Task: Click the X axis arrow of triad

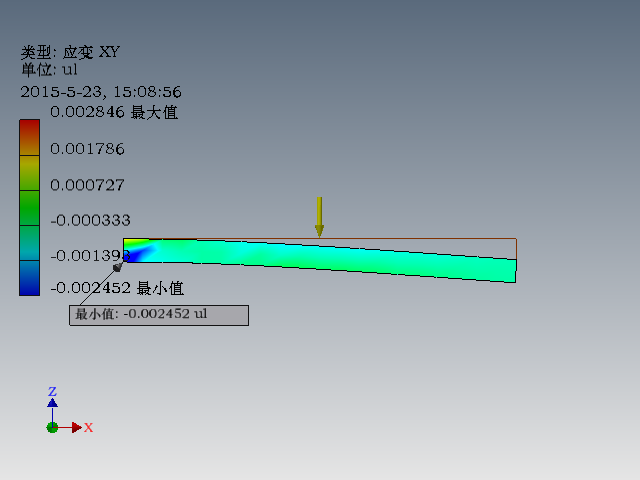Action: tap(78, 427)
